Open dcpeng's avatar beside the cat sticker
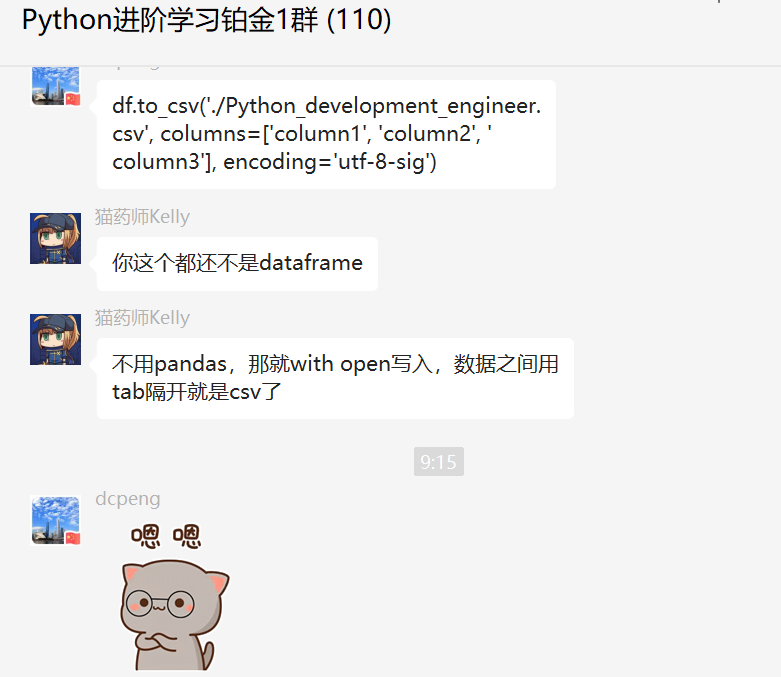Screen dimensions: 781x677 tap(55, 520)
